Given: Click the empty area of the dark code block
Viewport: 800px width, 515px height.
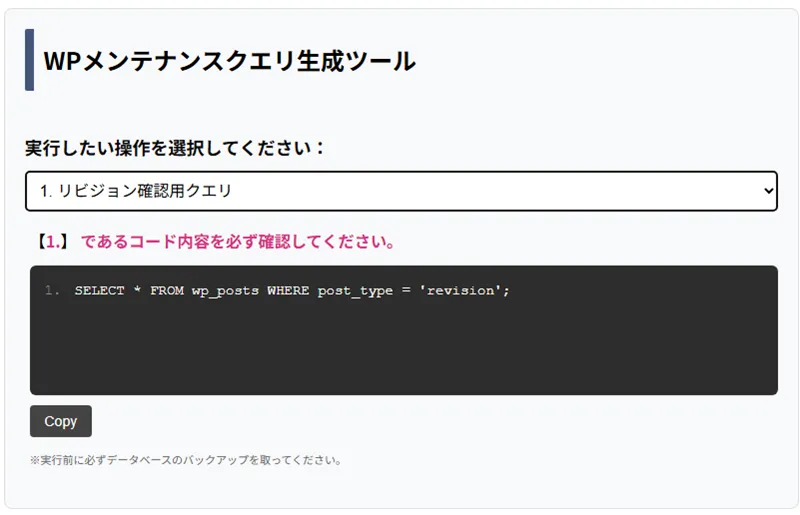Looking at the screenshot, I should point(400,350).
